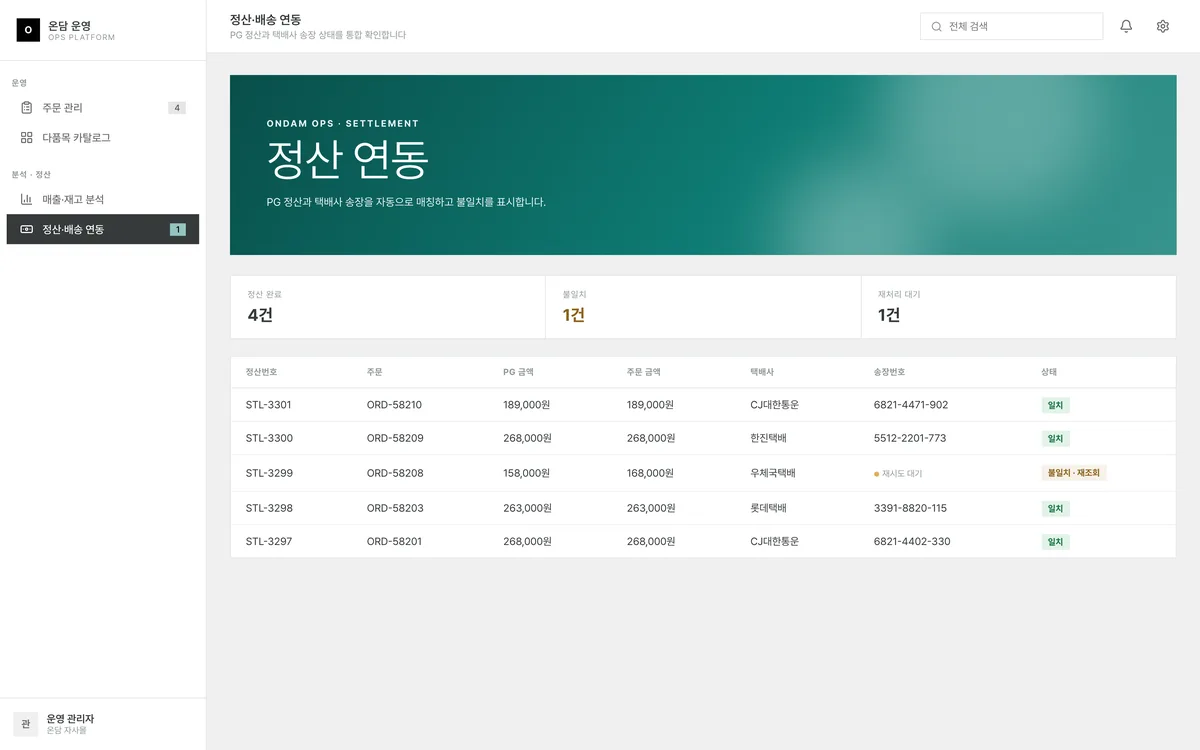Click the 158,000원 PG amount
The width and height of the screenshot is (1200, 750).
click(527, 473)
